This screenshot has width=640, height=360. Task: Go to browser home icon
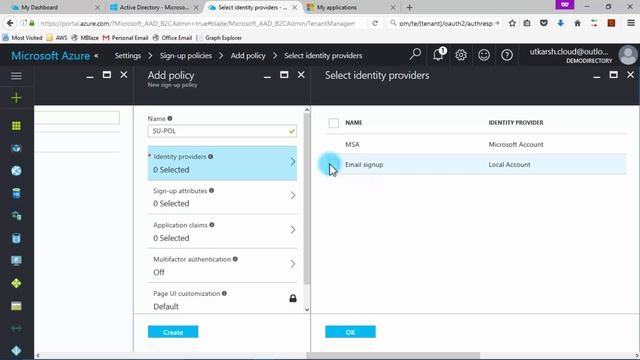(x=577, y=23)
